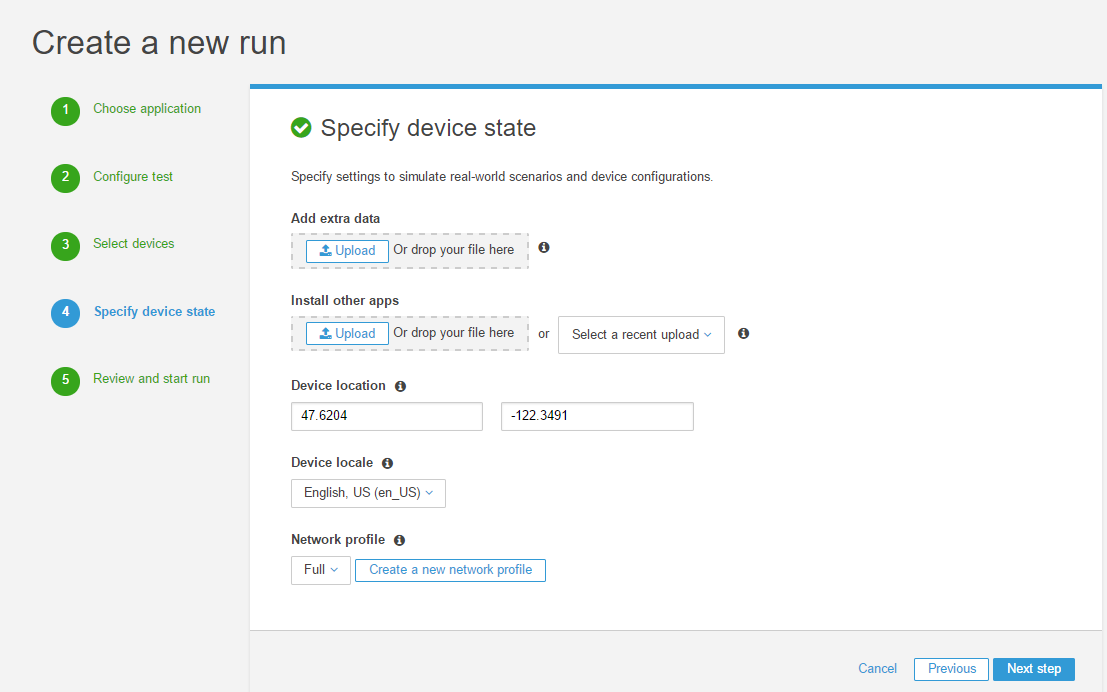Click info icon beside Select a recent upload
The image size is (1107, 692).
[743, 334]
